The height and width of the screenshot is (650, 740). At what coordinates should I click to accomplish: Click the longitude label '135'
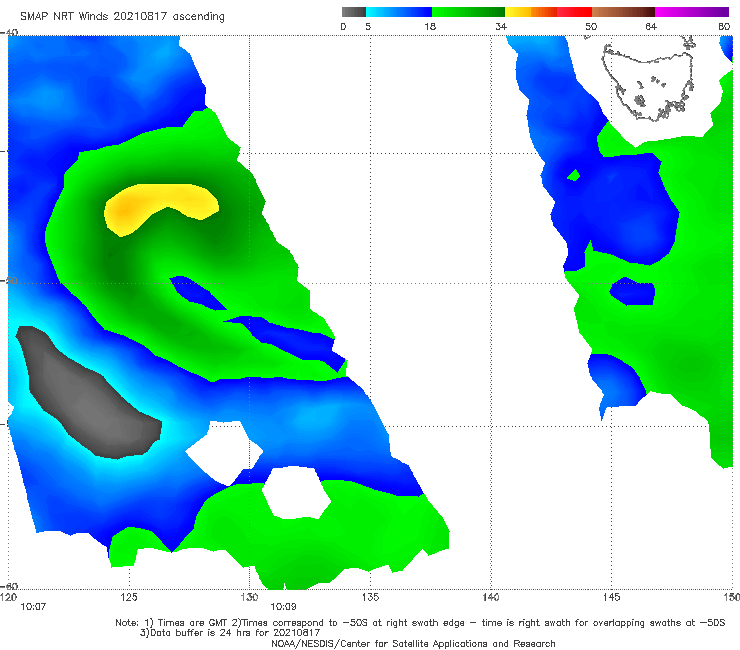370,597
